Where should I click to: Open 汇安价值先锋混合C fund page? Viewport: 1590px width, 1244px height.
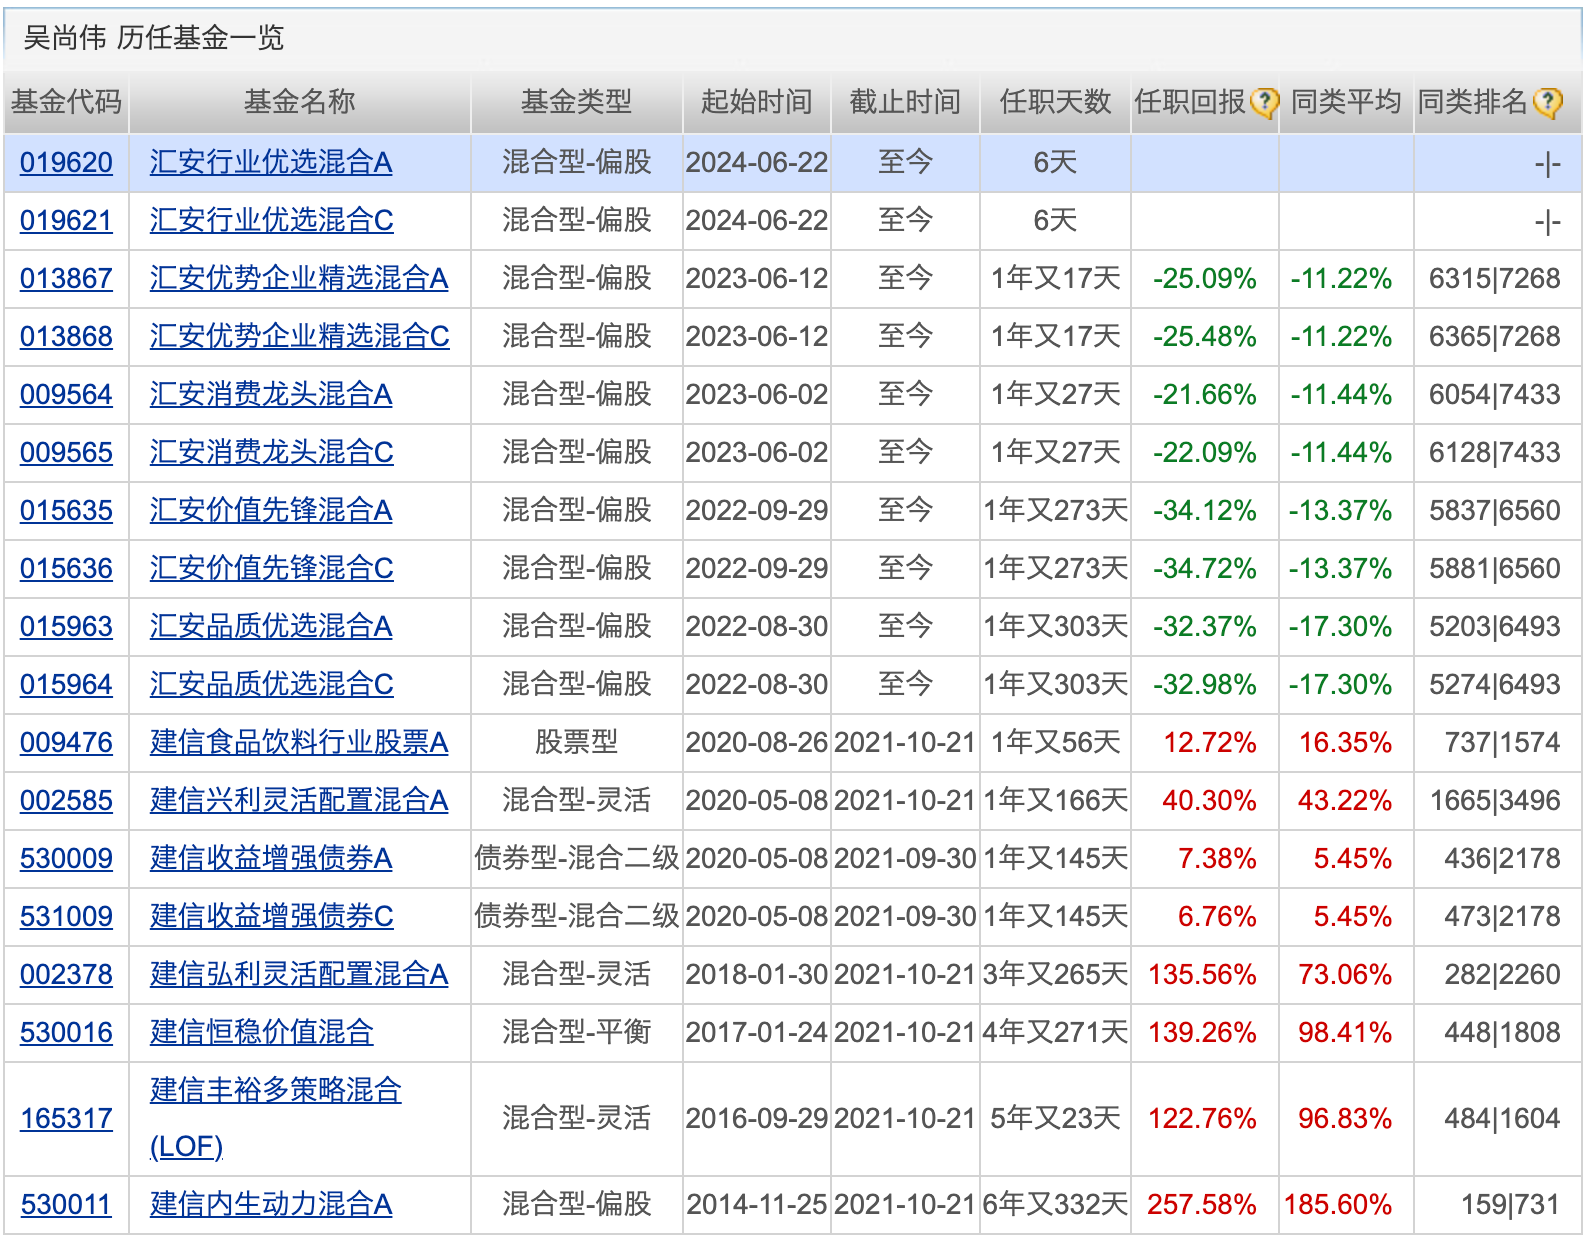click(x=272, y=568)
